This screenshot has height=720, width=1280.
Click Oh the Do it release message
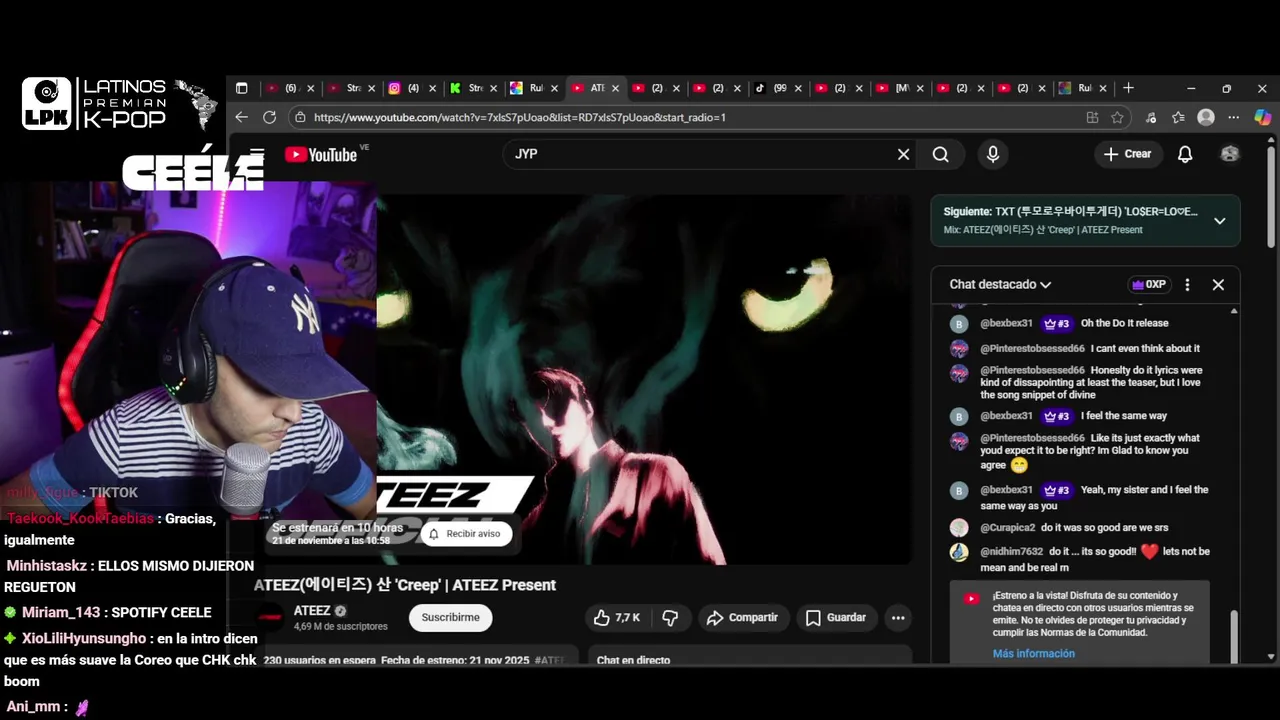click(1124, 324)
